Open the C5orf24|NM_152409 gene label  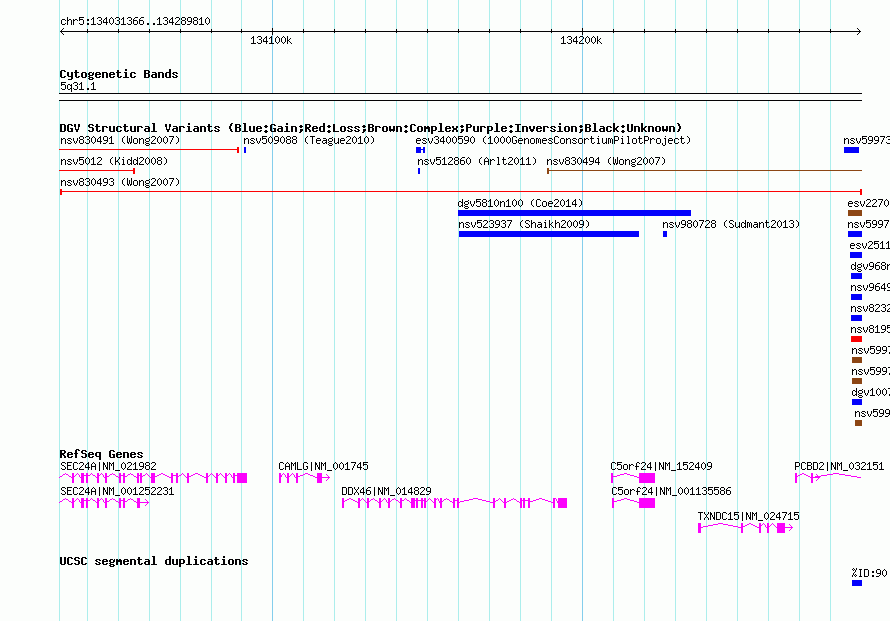point(661,466)
